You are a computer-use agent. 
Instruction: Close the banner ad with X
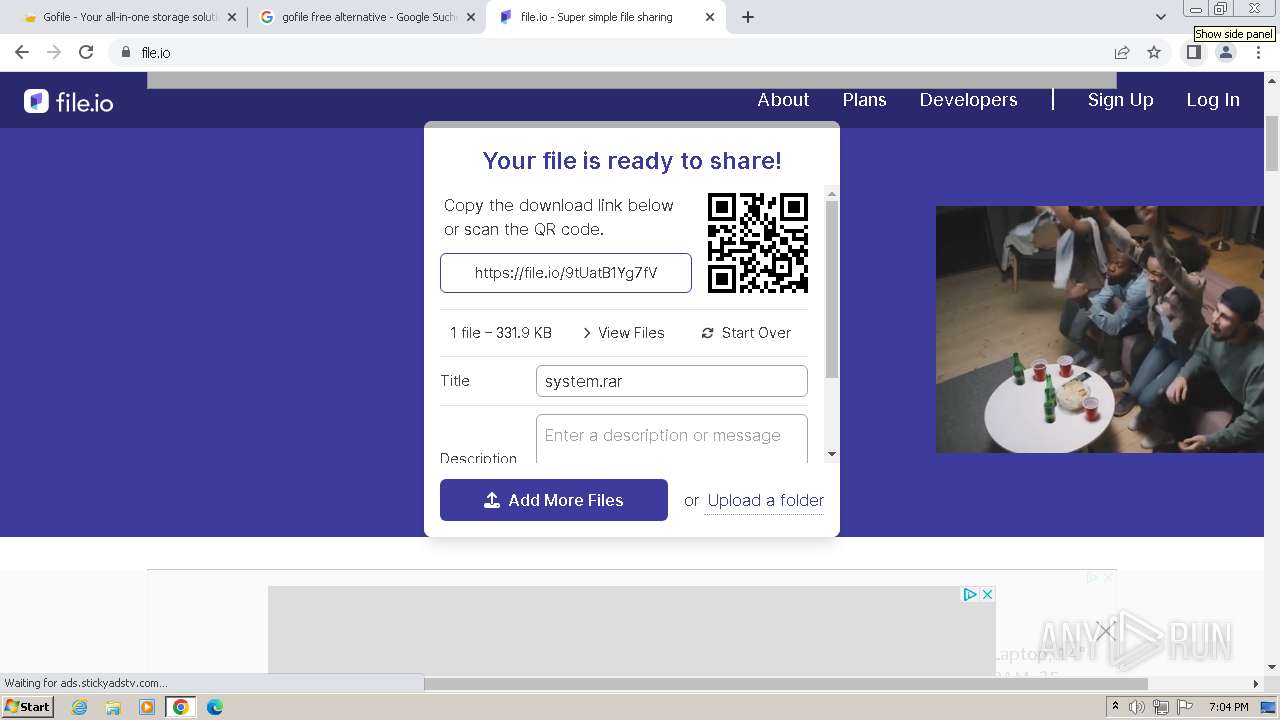(987, 594)
